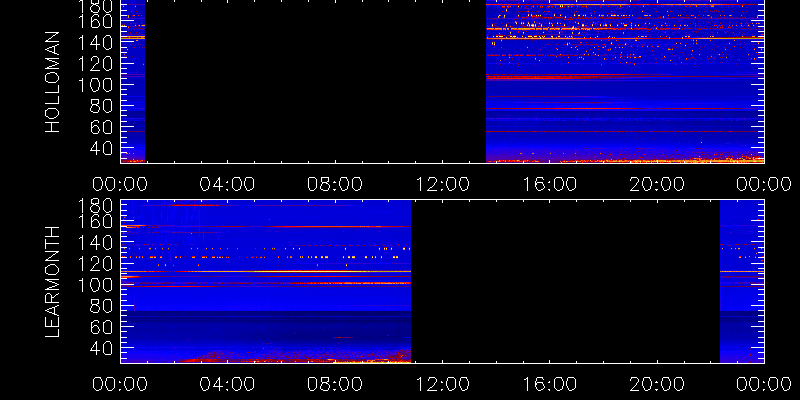The width and height of the screenshot is (800, 400).
Task: Click 16:00 time label under Holloman plot
Action: coord(549,184)
